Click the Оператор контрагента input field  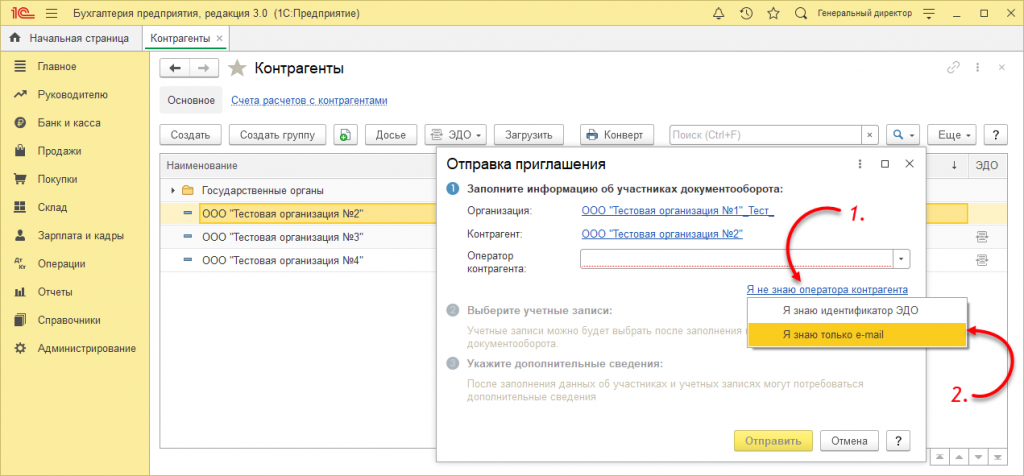tap(736, 259)
